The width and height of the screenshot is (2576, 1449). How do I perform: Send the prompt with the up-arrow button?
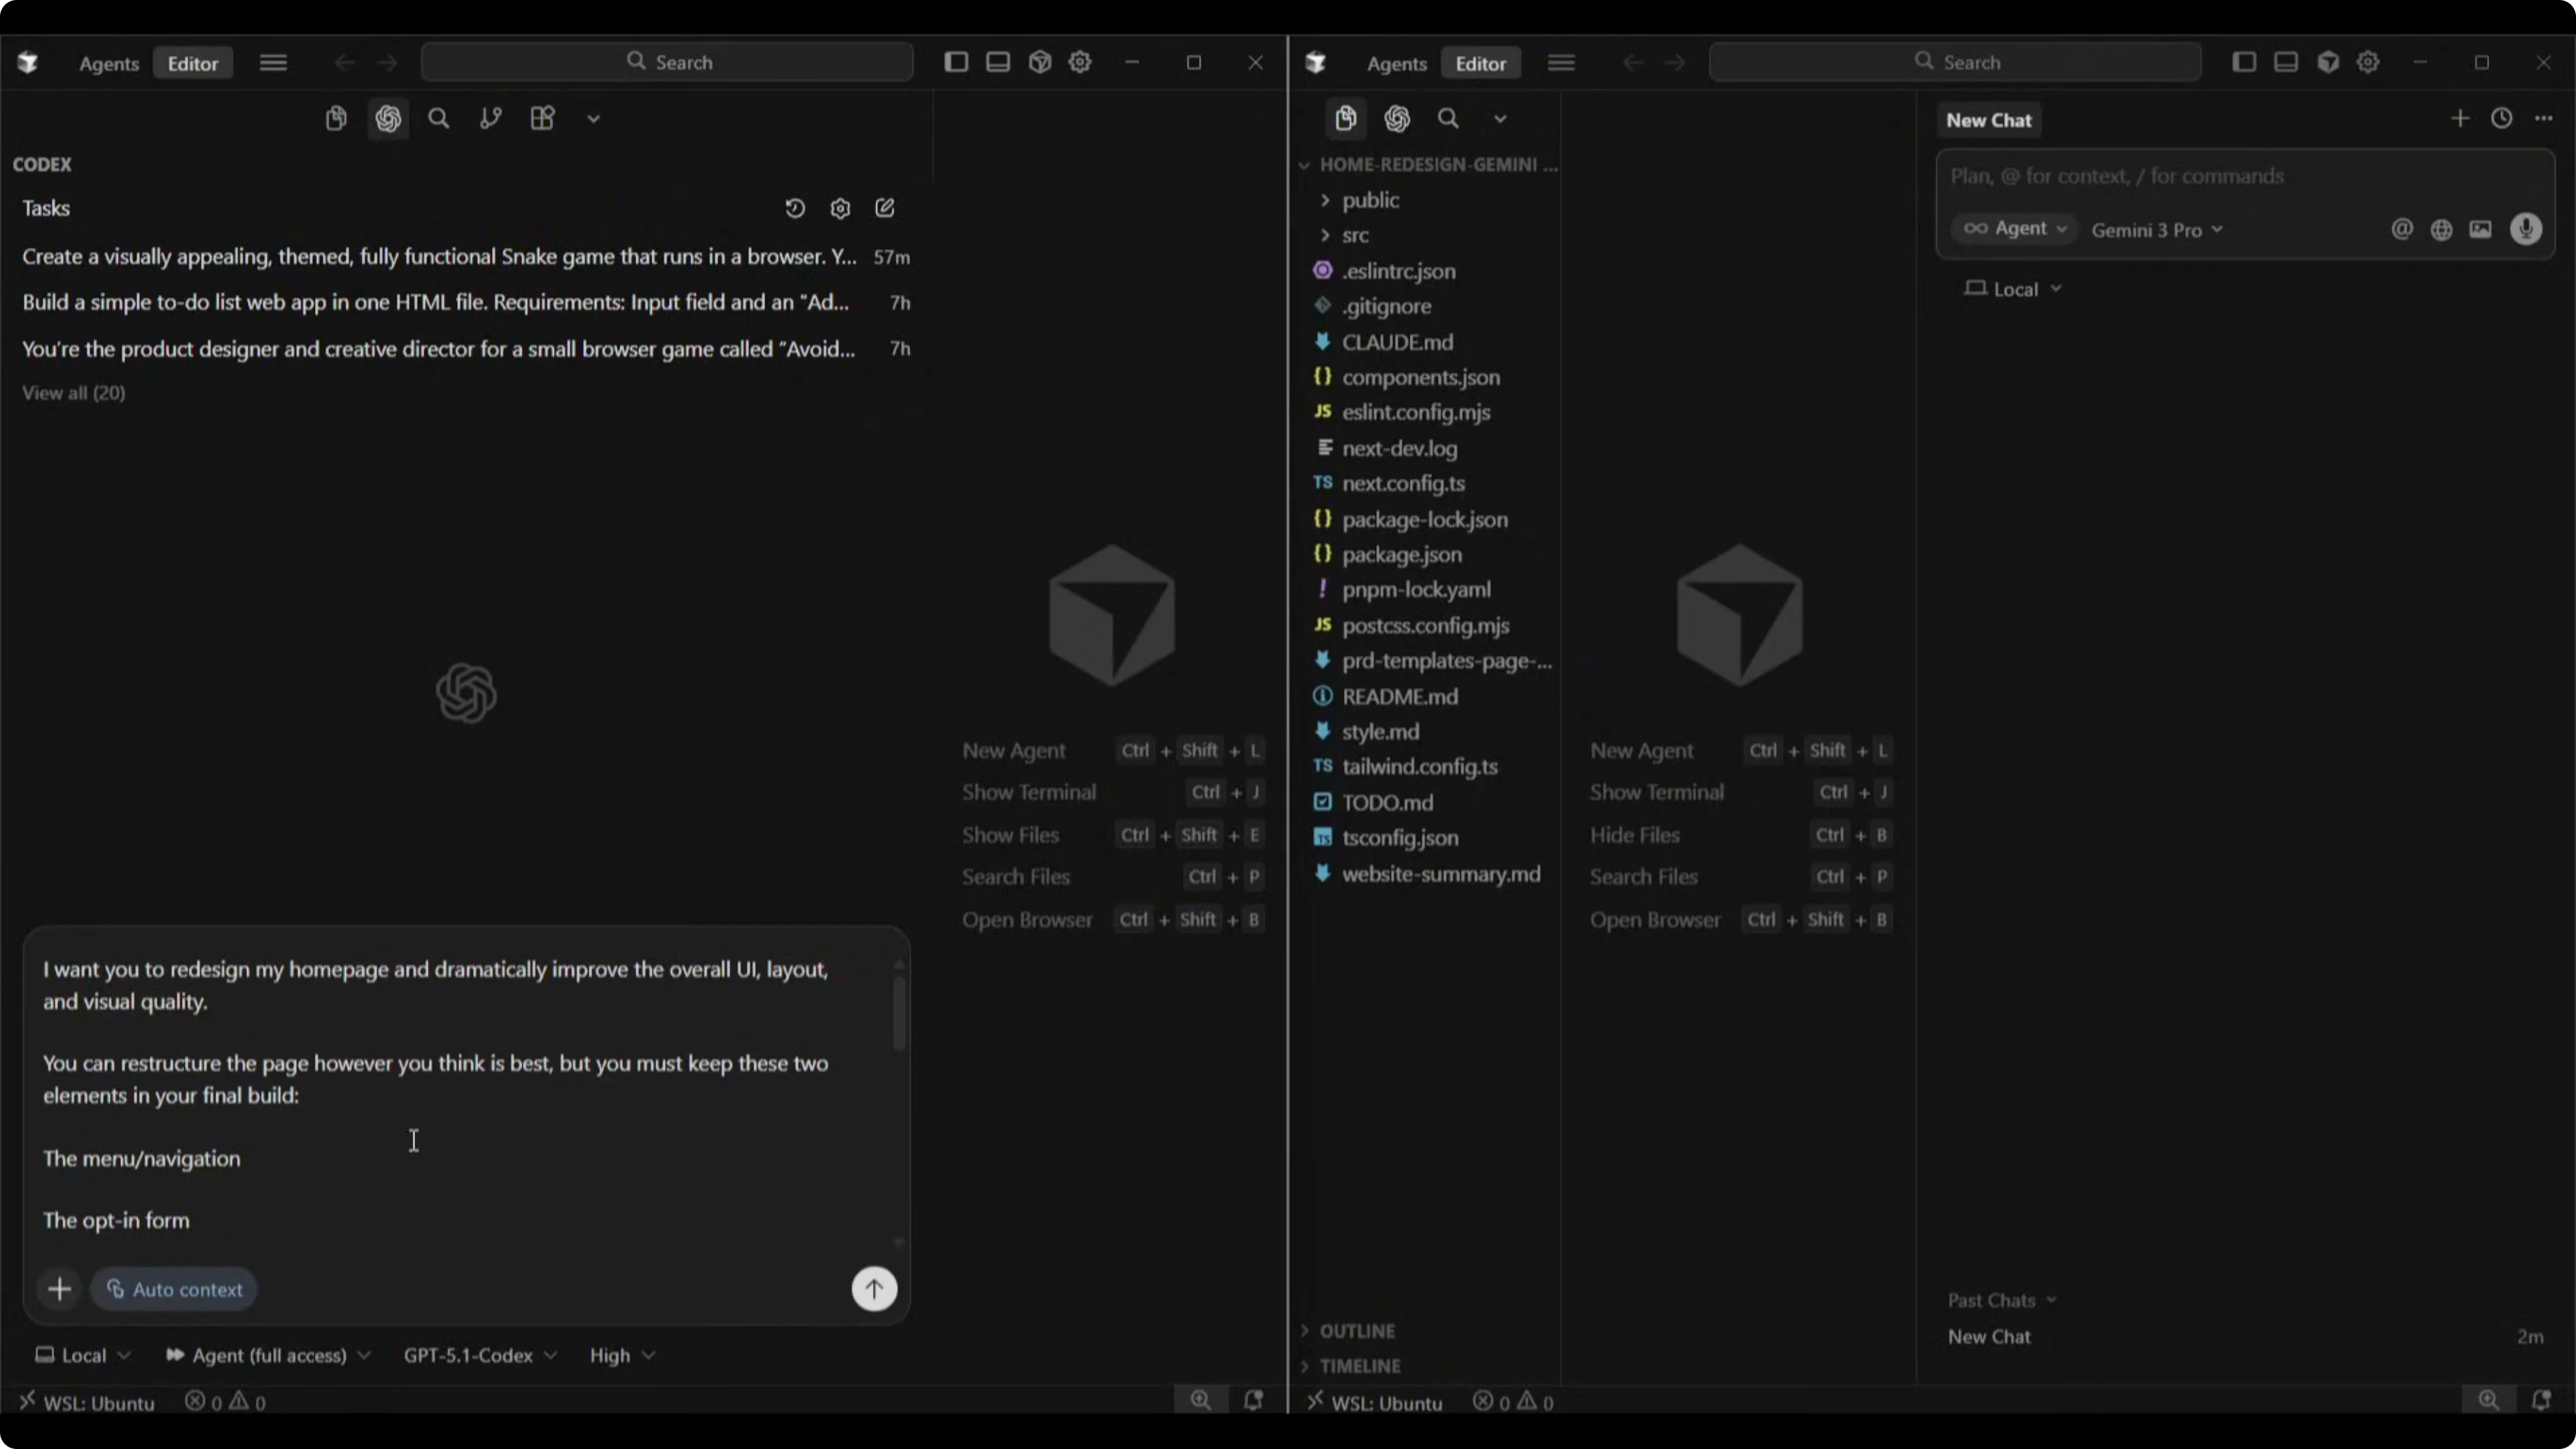(x=874, y=1289)
